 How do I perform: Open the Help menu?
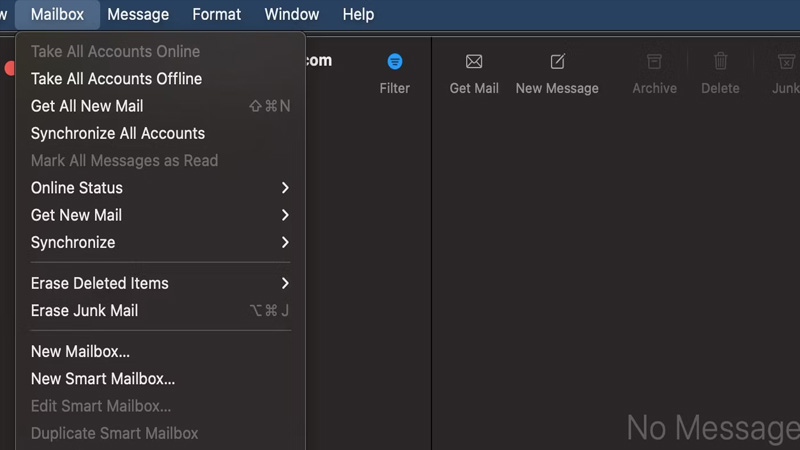click(358, 14)
